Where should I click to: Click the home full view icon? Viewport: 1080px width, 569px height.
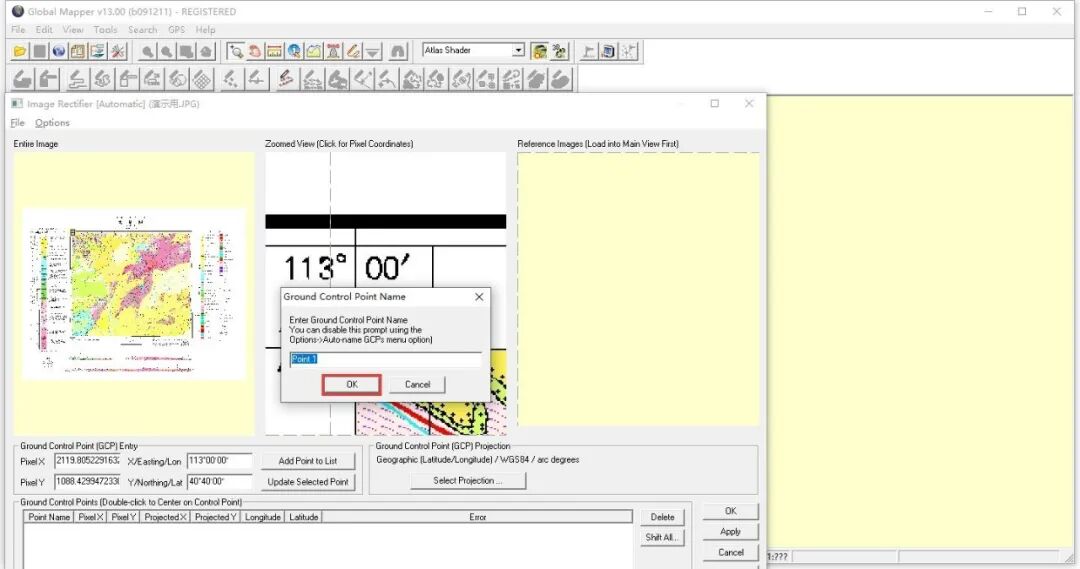[397, 51]
